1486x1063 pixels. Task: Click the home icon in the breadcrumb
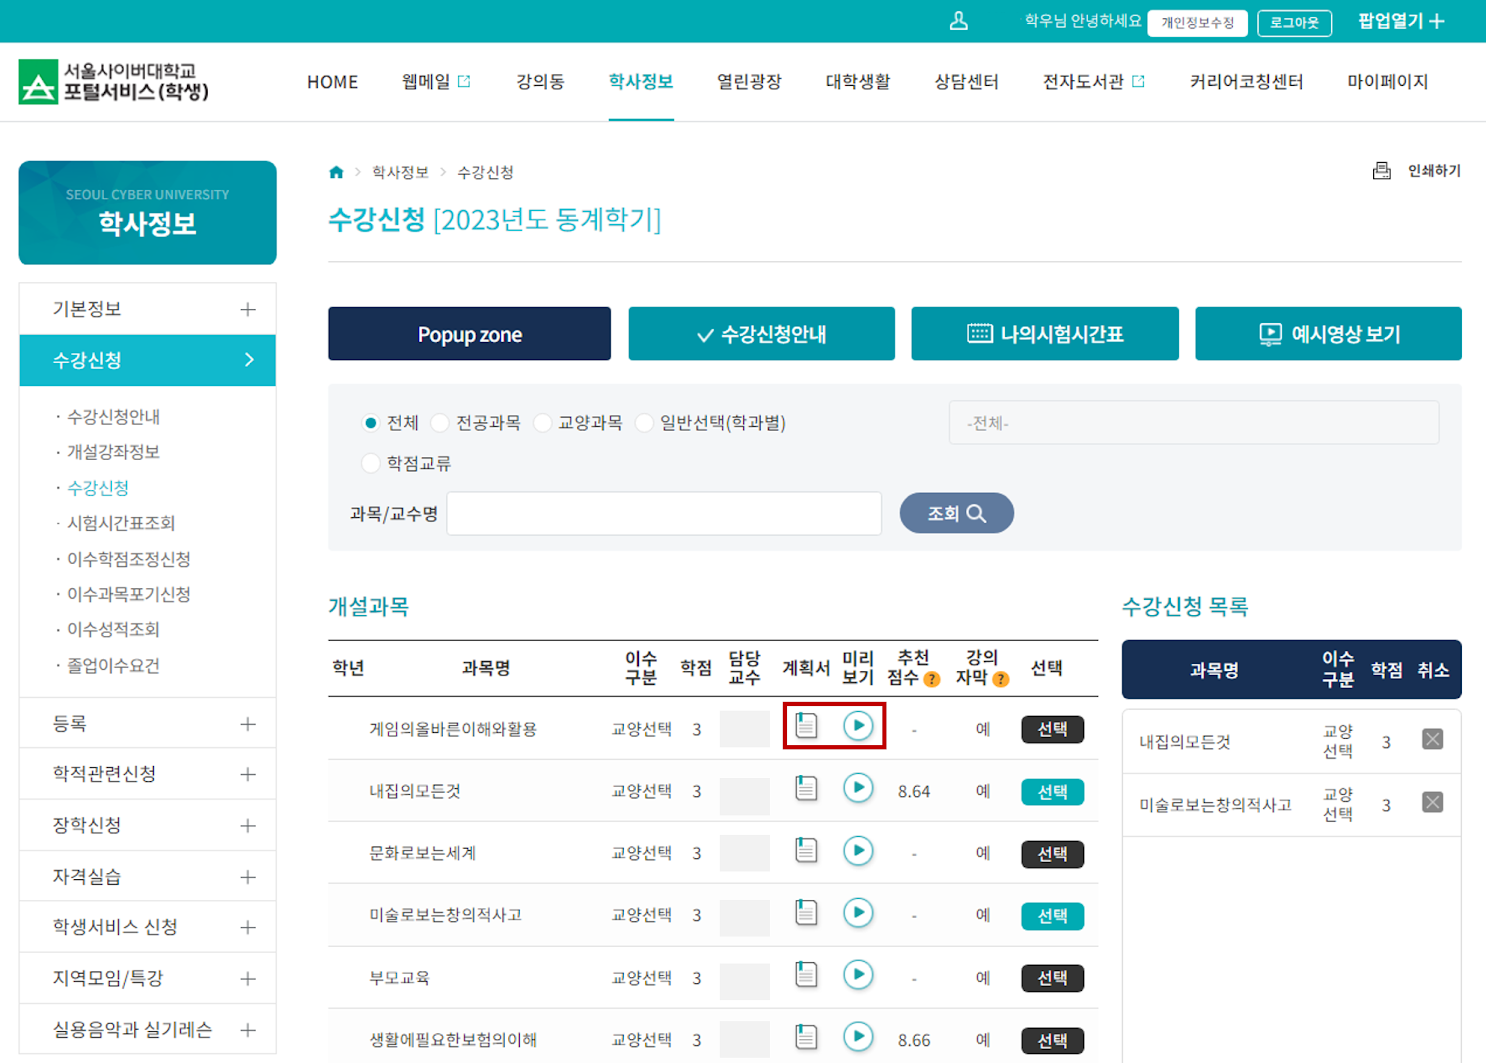pos(336,171)
